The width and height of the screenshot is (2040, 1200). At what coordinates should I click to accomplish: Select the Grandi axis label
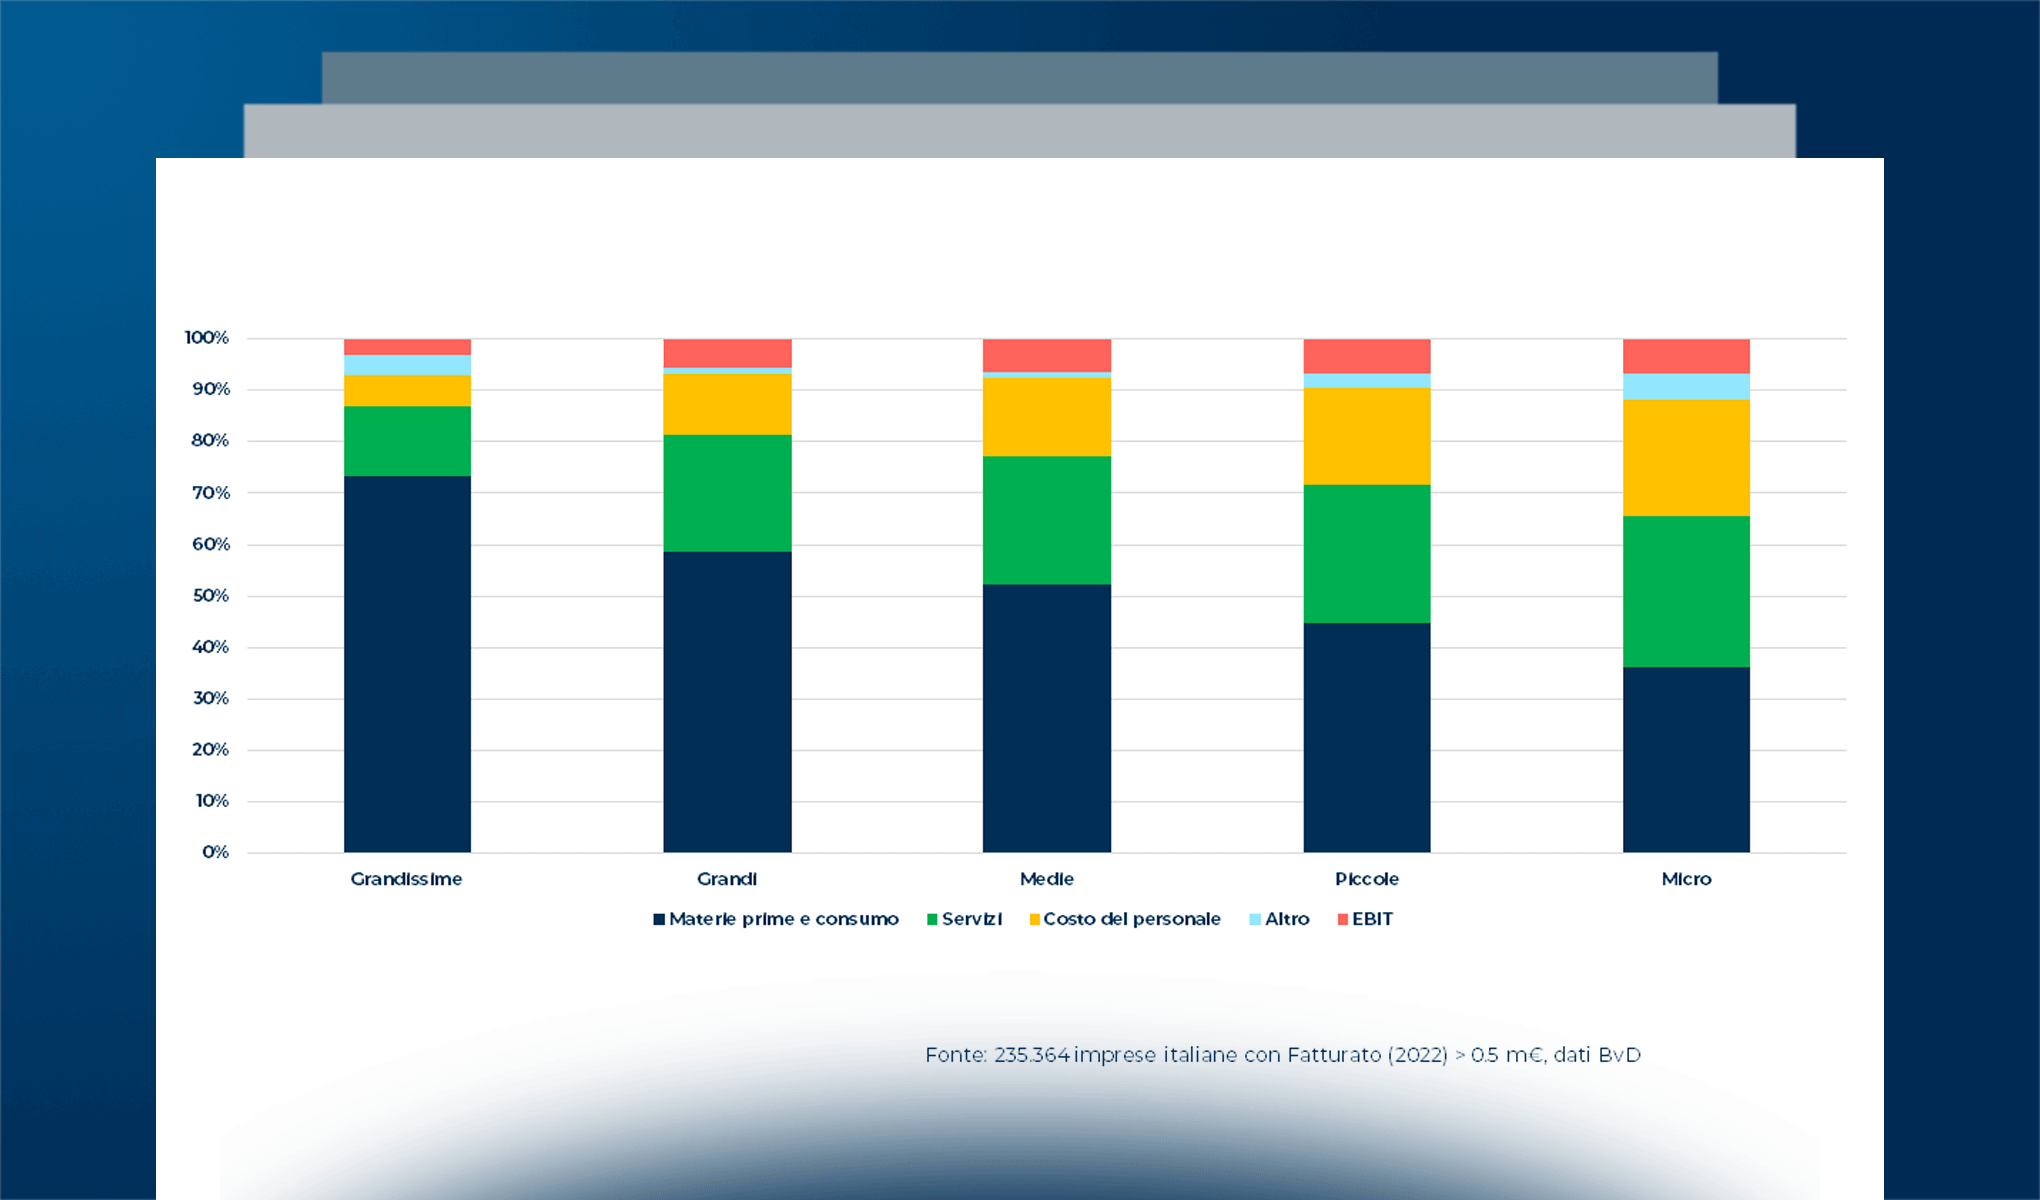pyautogui.click(x=727, y=879)
